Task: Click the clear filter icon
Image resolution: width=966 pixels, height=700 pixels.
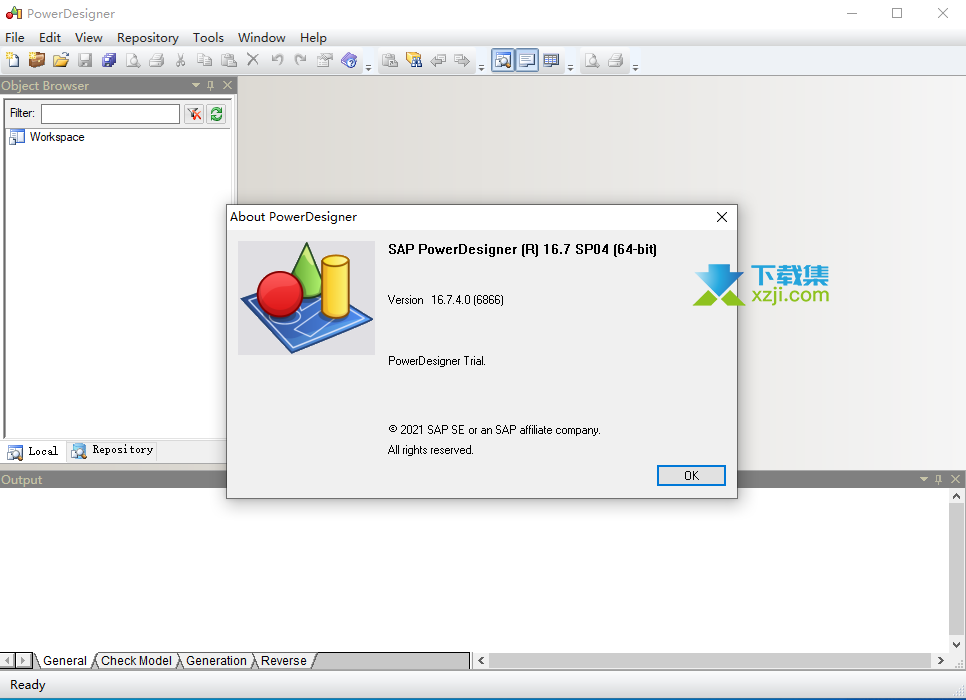Action: [x=194, y=113]
